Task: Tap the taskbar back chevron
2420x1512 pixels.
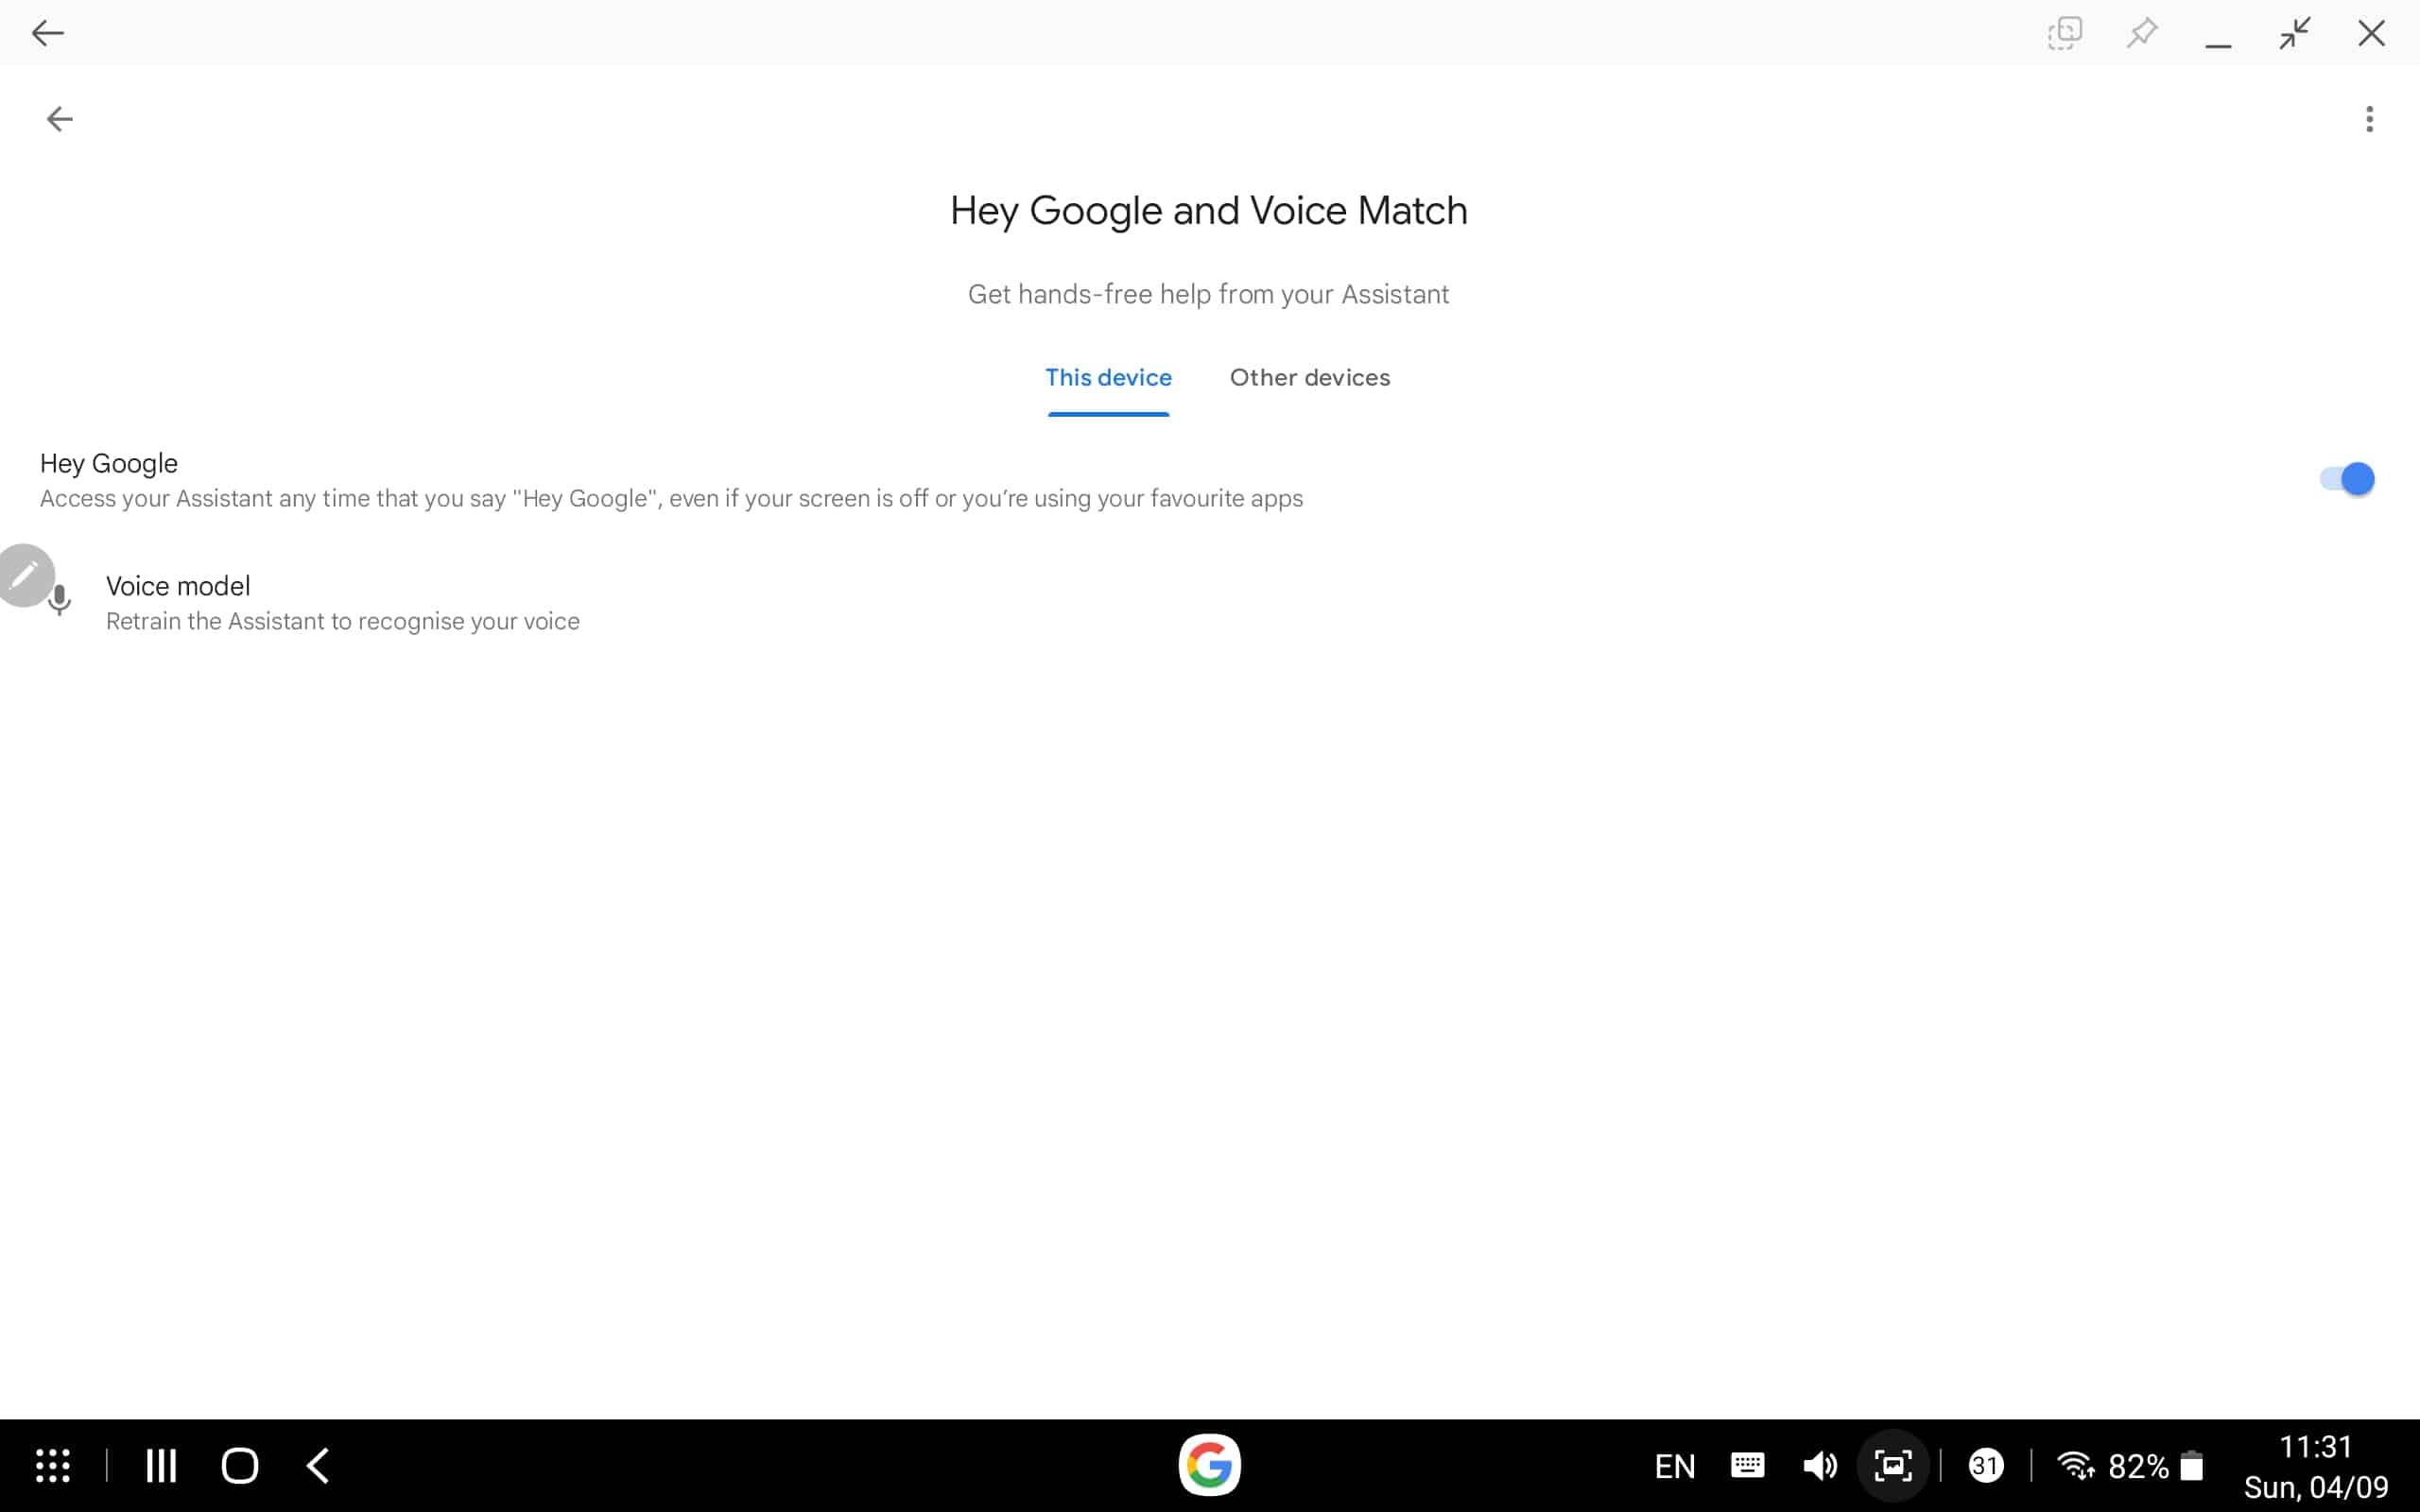Action: click(317, 1466)
